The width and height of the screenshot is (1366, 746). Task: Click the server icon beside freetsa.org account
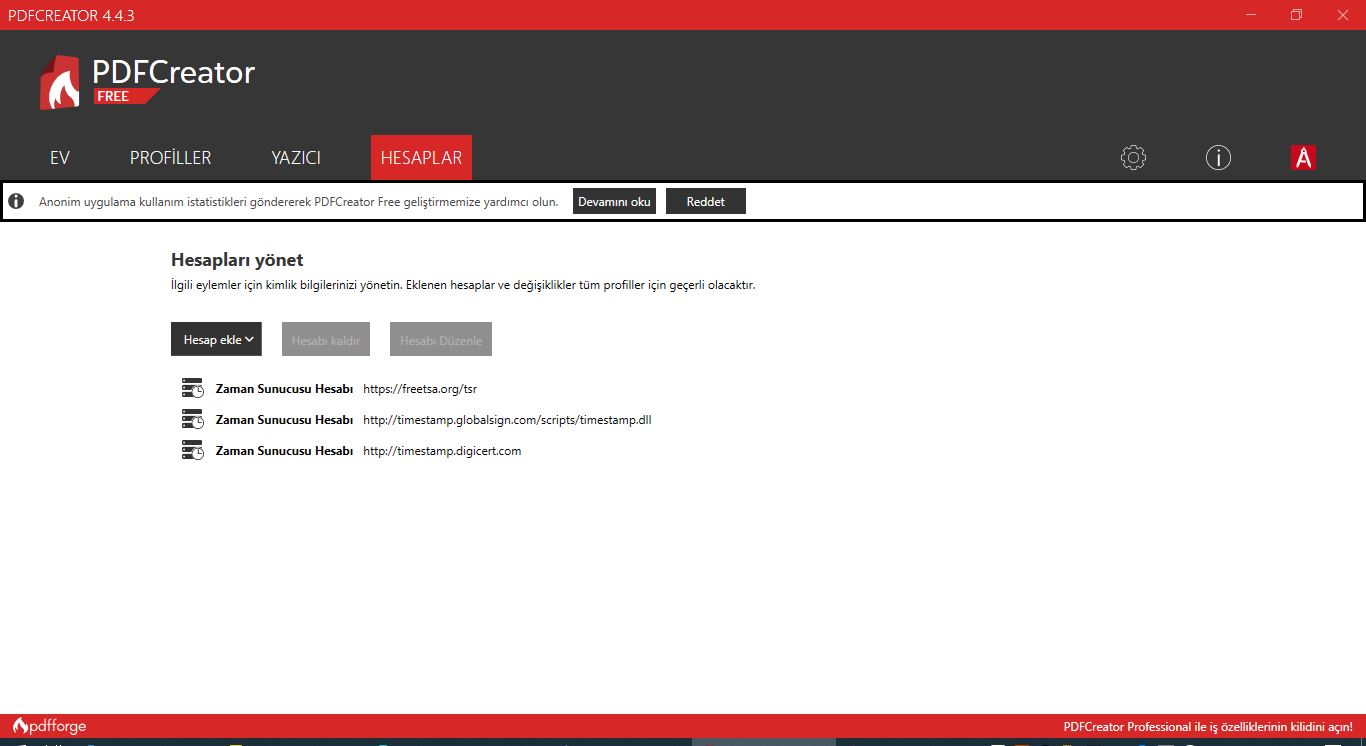pyautogui.click(x=193, y=388)
